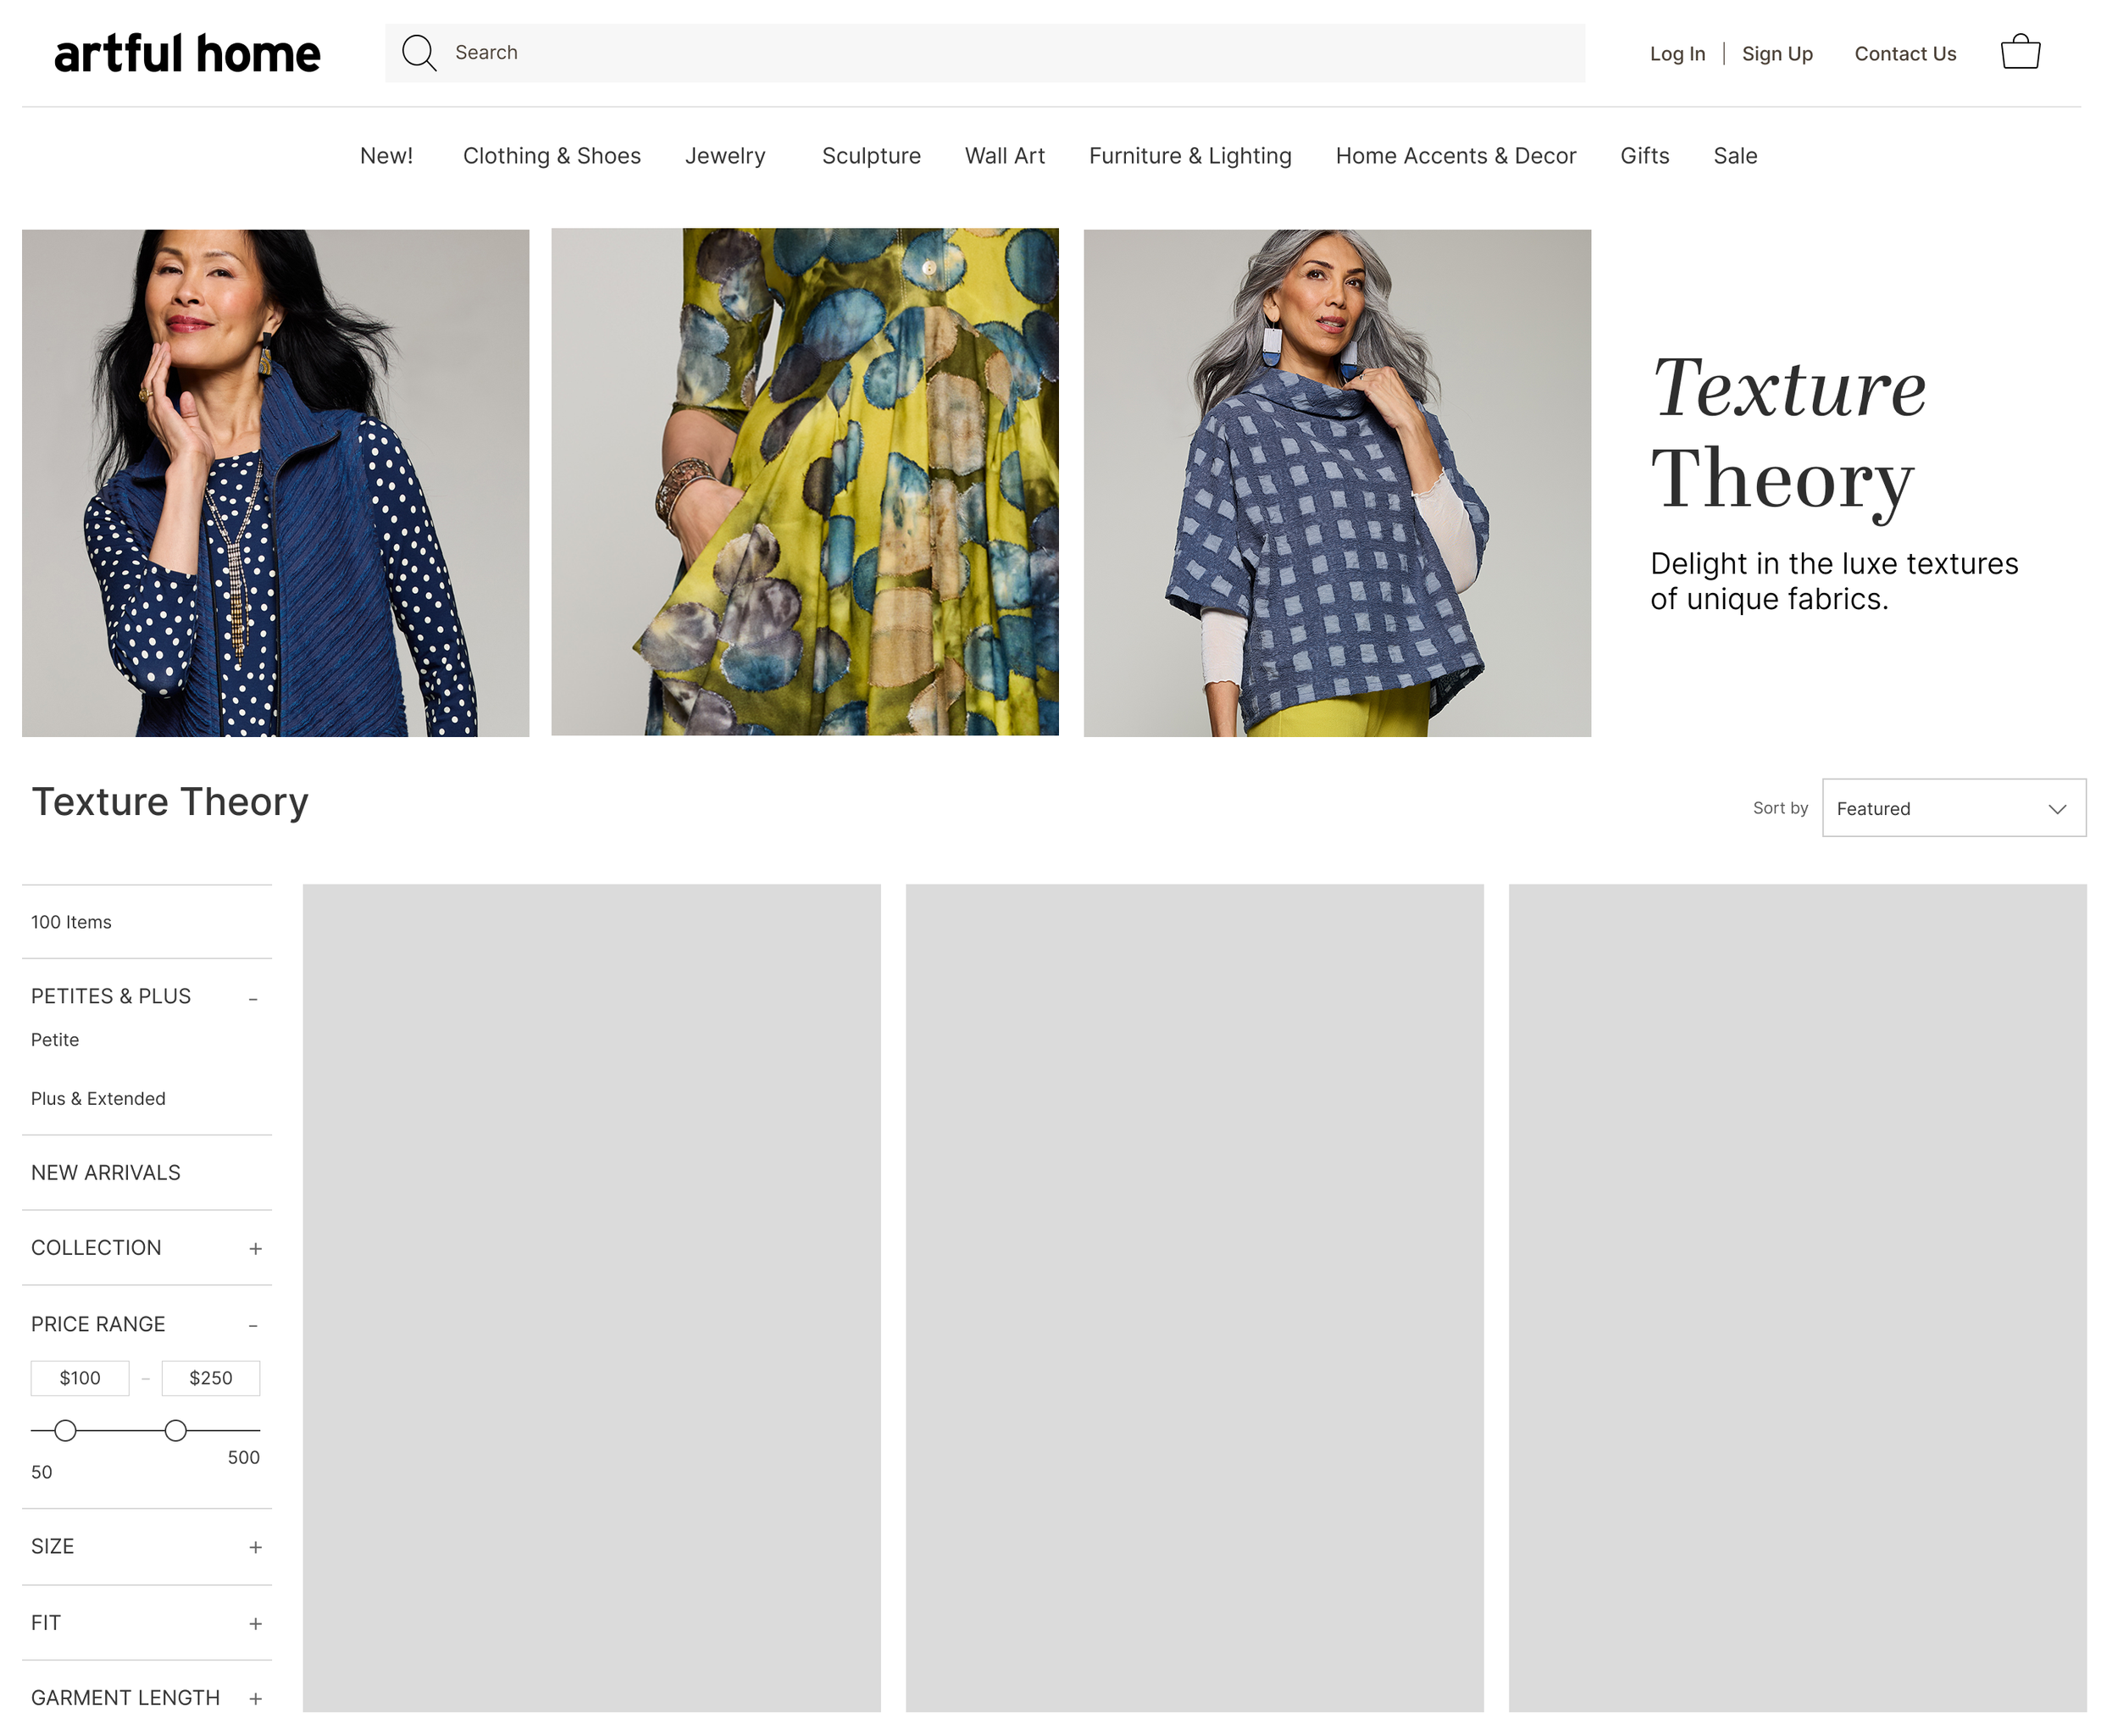Expand the Garment Length filter
Image resolution: width=2118 pixels, height=1736 pixels.
[256, 1698]
